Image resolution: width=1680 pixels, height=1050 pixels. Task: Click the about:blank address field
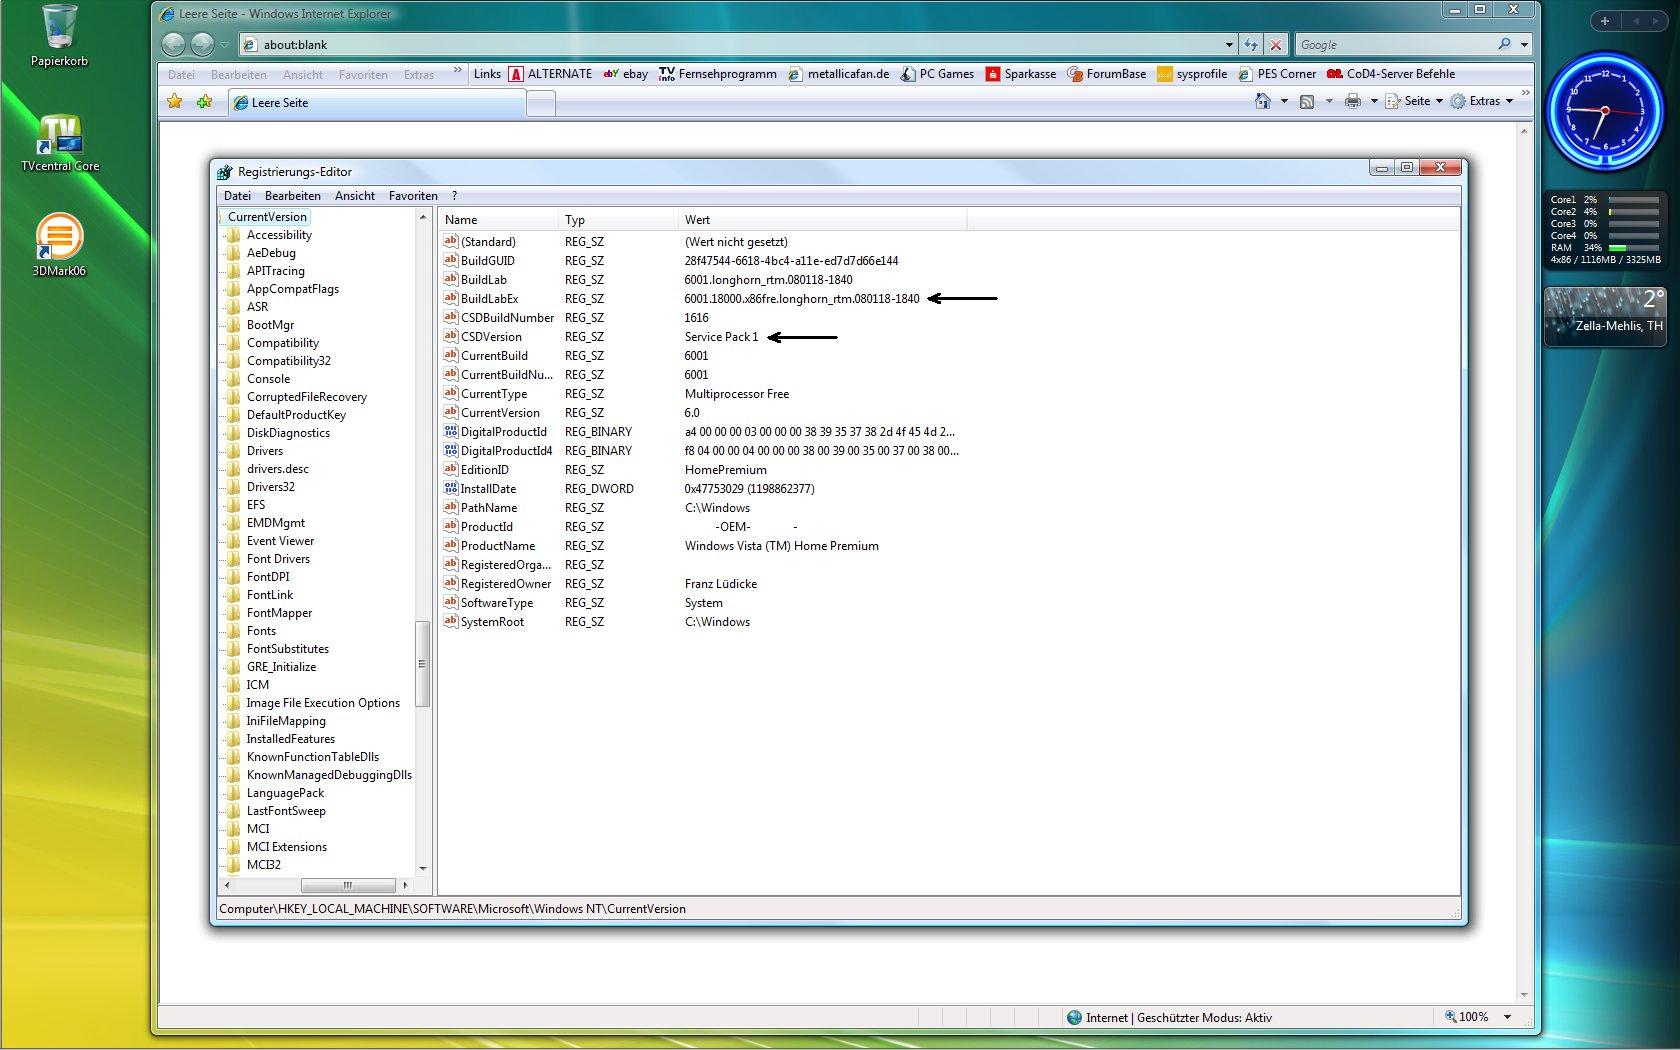pos(740,45)
